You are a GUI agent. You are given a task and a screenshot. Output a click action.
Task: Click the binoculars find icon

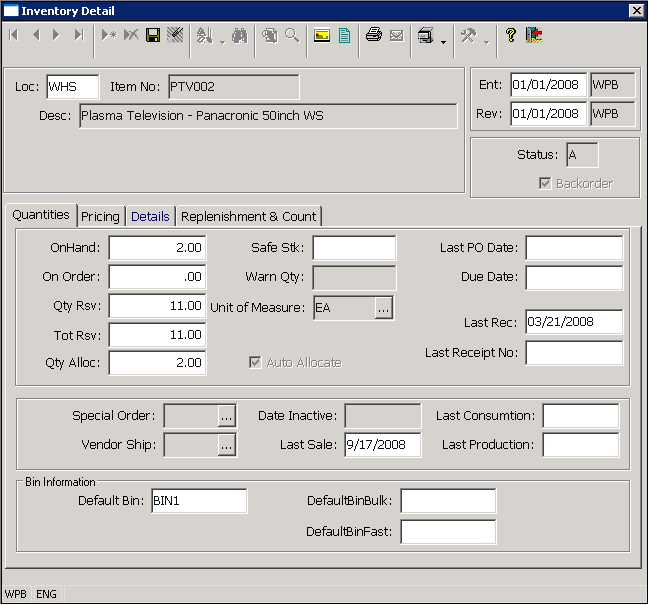click(x=240, y=36)
